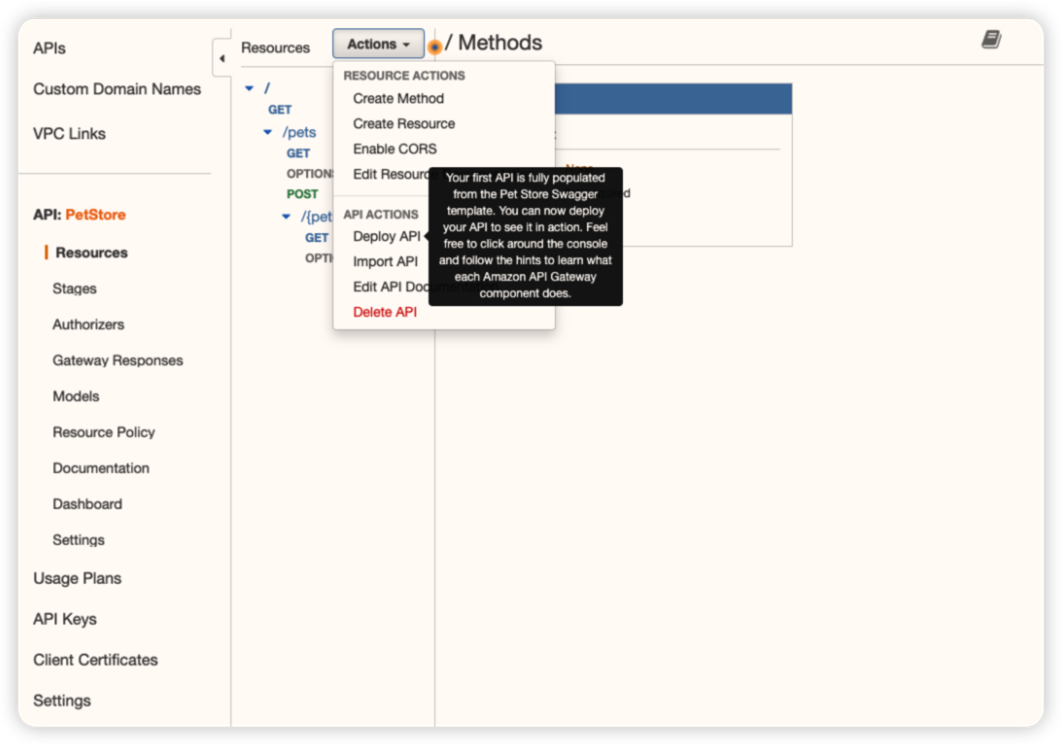Collapse the left navigation panel arrow
Image resolution: width=1062 pixels, height=745 pixels.
(x=221, y=58)
